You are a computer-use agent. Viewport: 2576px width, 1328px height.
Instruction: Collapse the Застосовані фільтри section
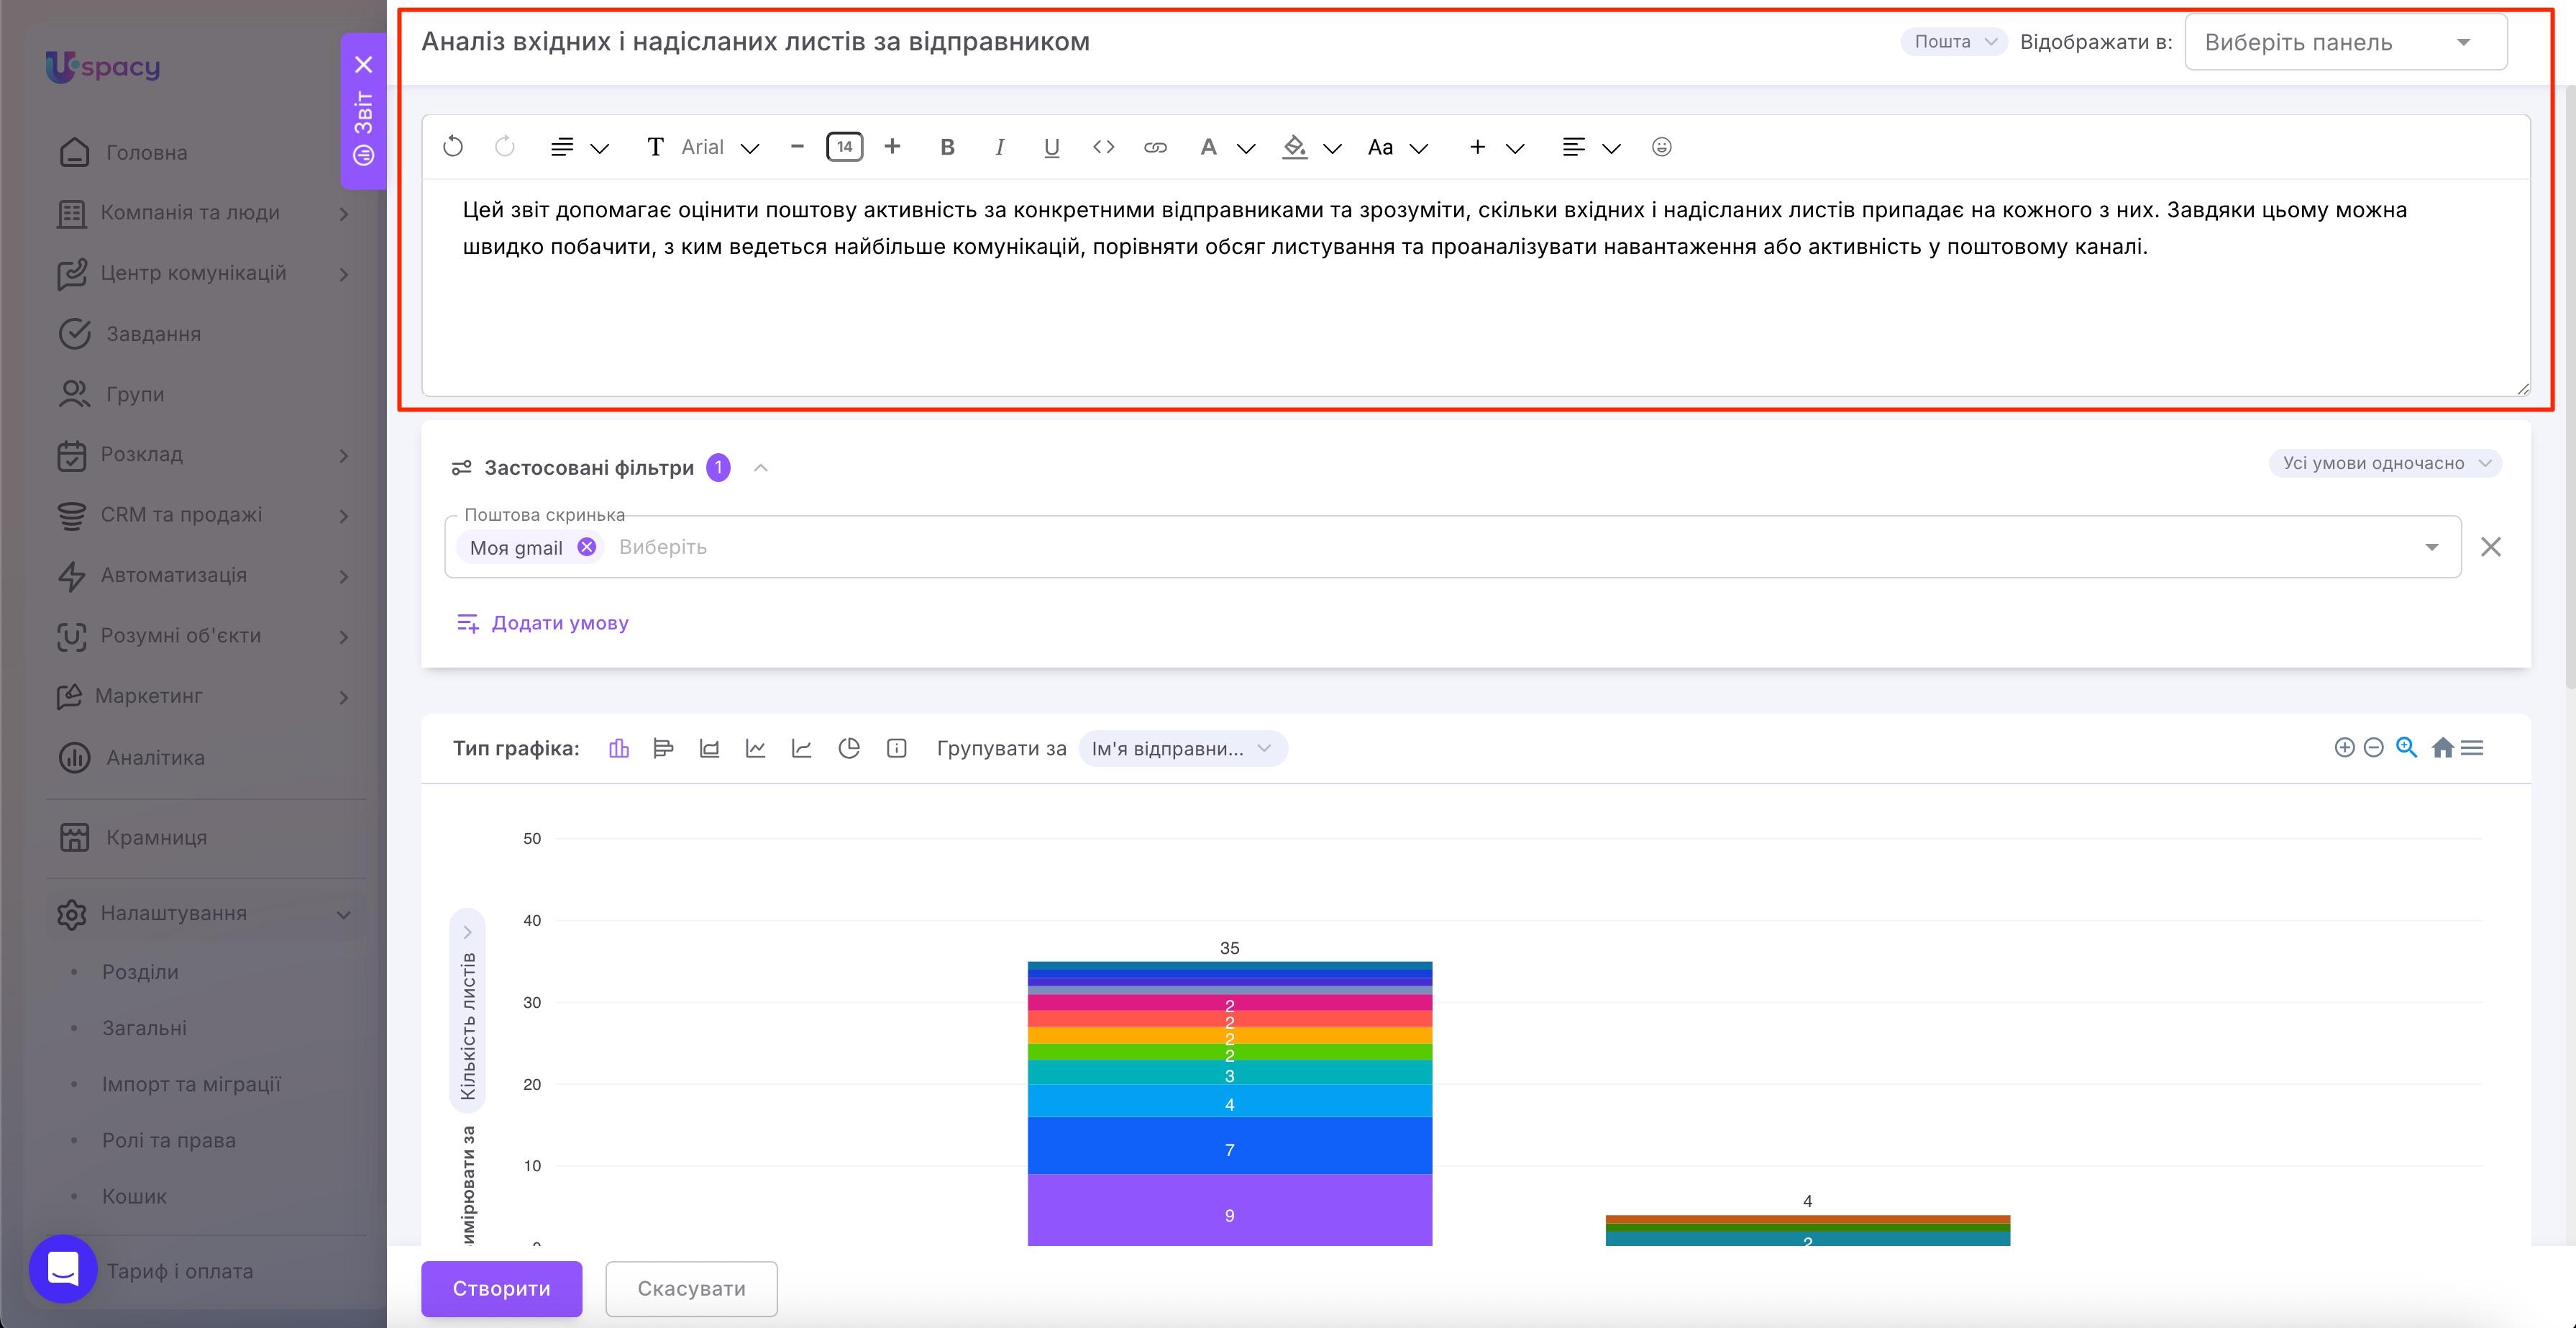761,468
